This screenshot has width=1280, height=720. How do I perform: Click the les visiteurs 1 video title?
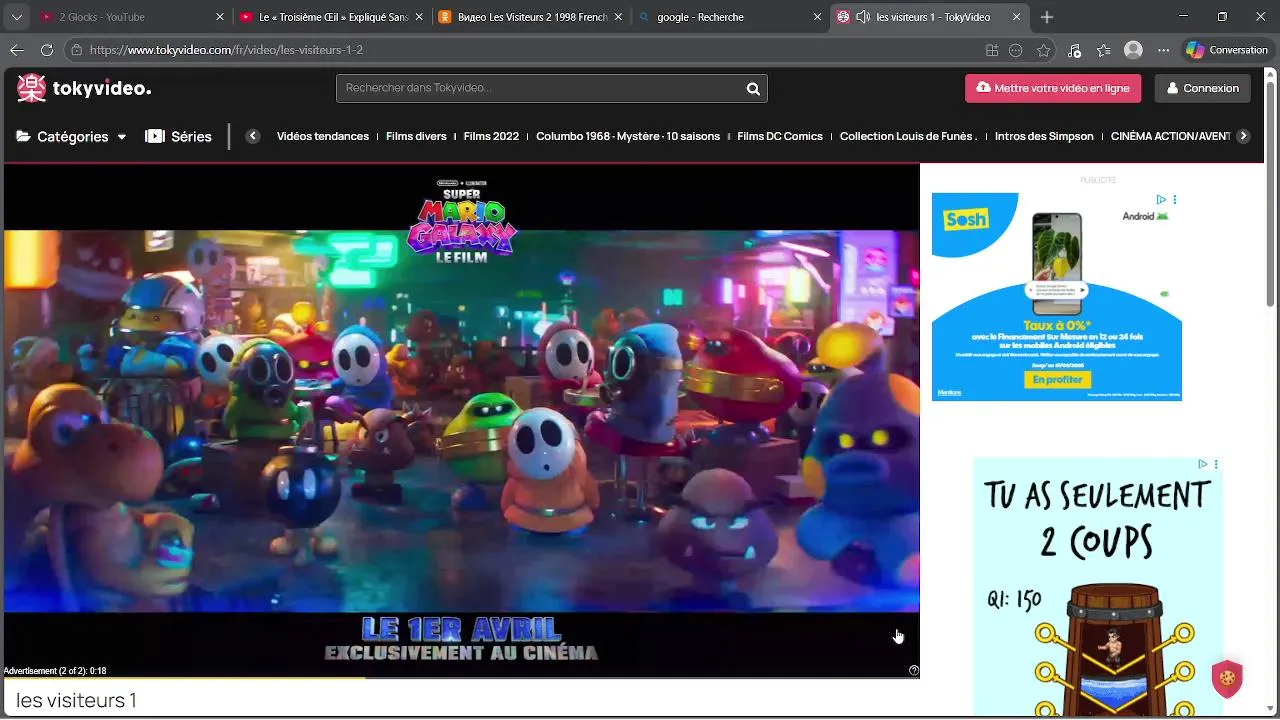coord(76,700)
